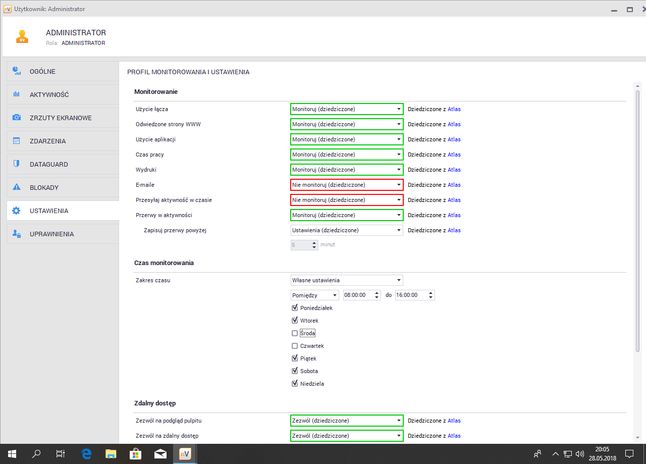
Task: Click the Atlas link next to Wydruki
Action: point(454,170)
